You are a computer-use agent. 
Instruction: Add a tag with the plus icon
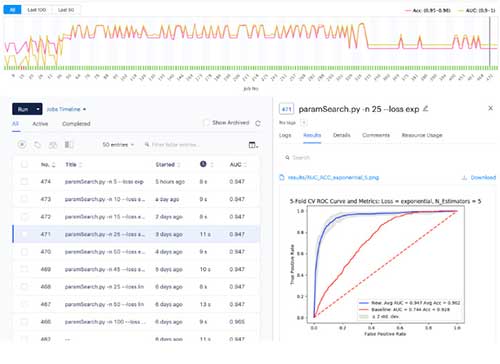(x=304, y=123)
